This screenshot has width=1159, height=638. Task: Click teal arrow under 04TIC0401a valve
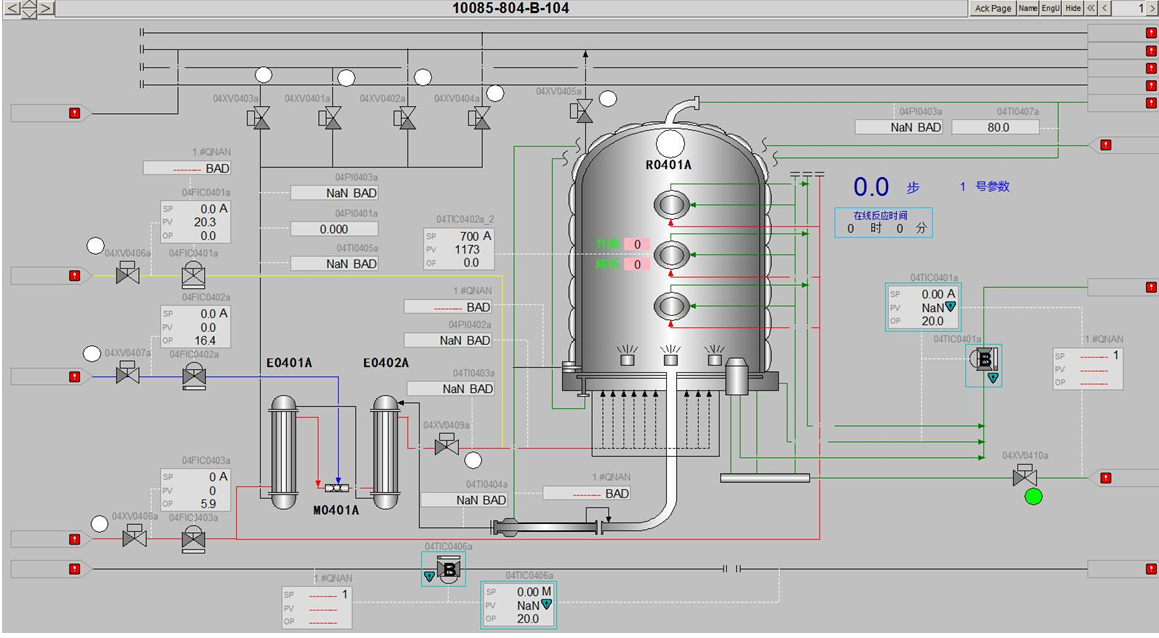click(x=993, y=378)
